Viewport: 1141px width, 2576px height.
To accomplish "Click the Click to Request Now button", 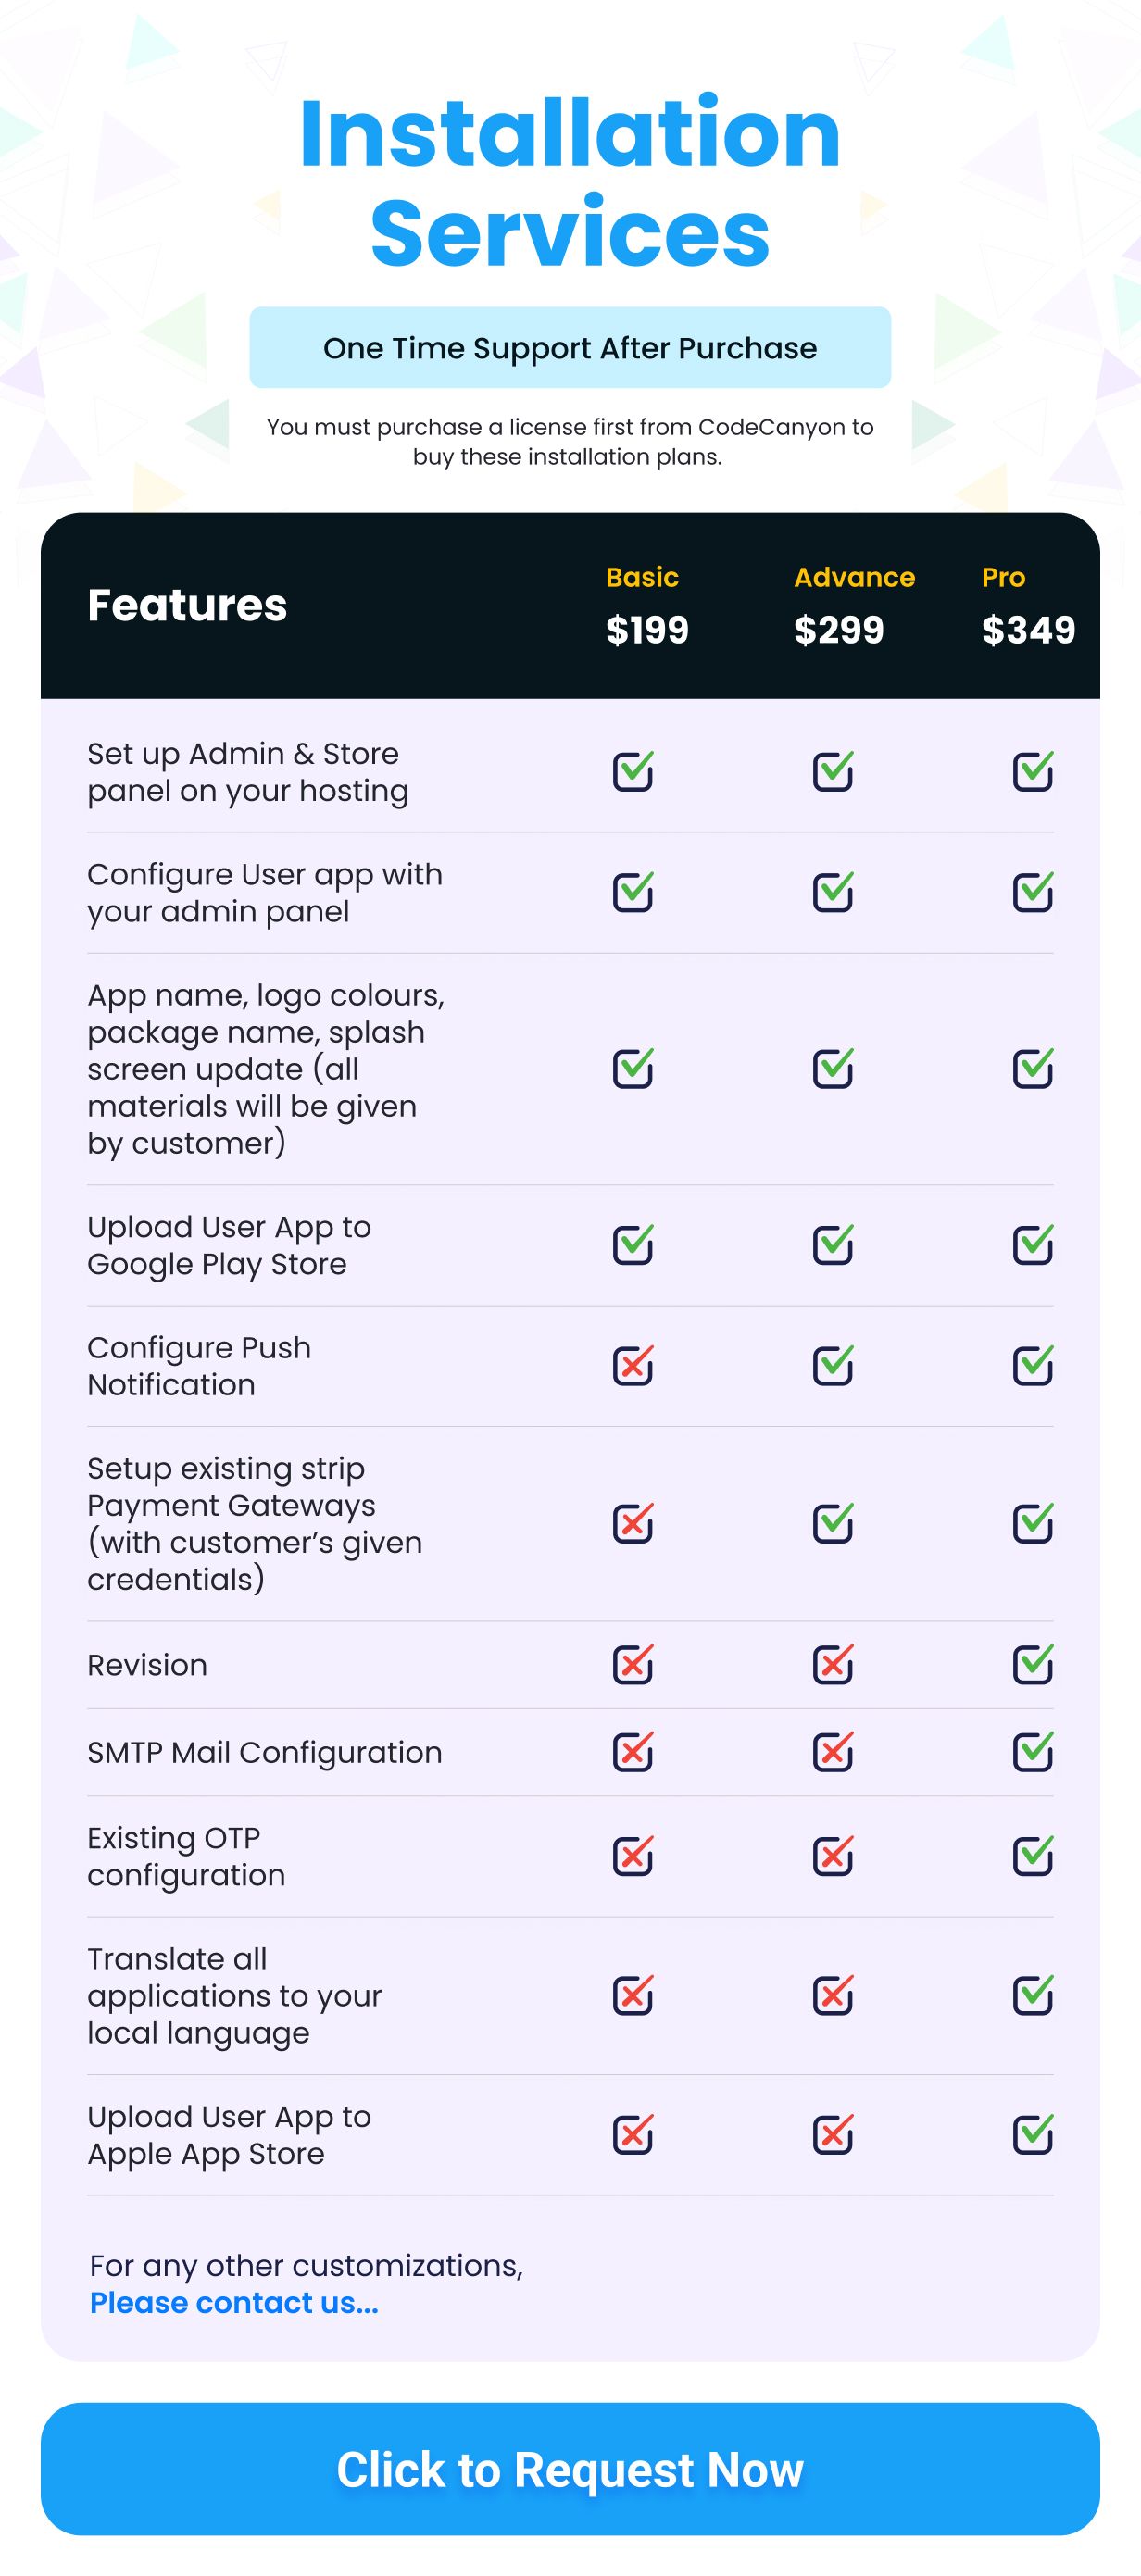I will pyautogui.click(x=570, y=2469).
